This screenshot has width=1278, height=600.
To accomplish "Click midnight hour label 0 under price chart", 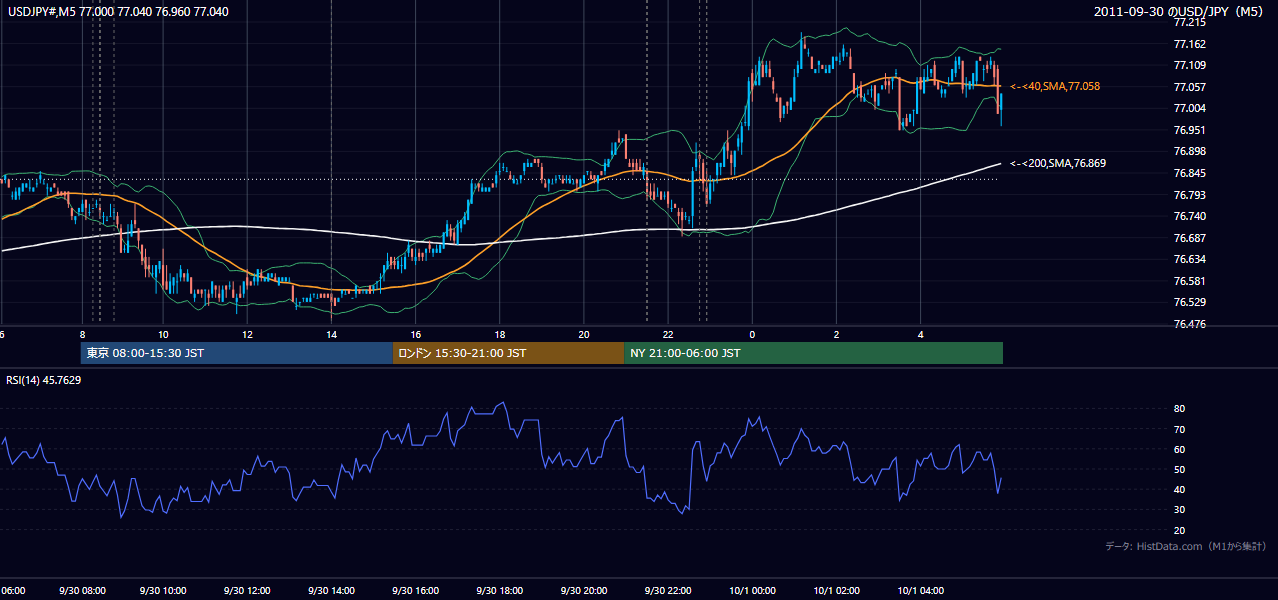I will pyautogui.click(x=752, y=335).
